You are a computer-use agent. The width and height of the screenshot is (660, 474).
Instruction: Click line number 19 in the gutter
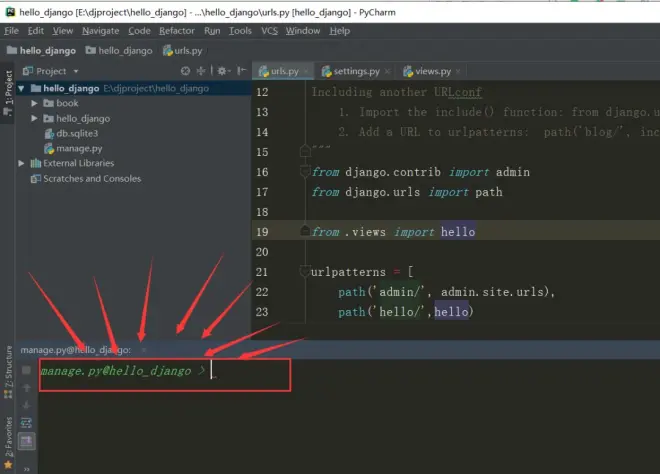(262, 232)
